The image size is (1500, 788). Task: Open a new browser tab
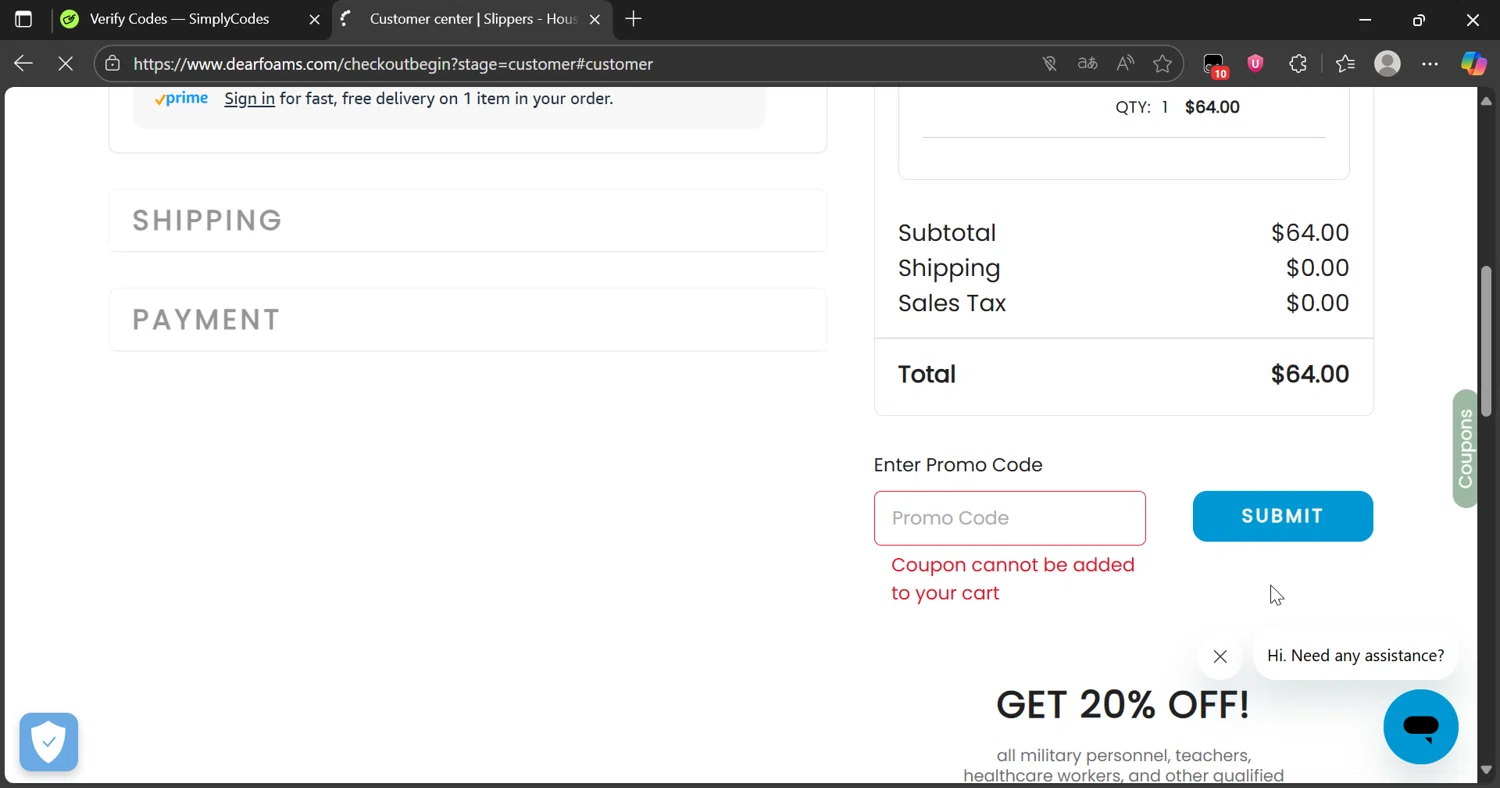pos(633,19)
